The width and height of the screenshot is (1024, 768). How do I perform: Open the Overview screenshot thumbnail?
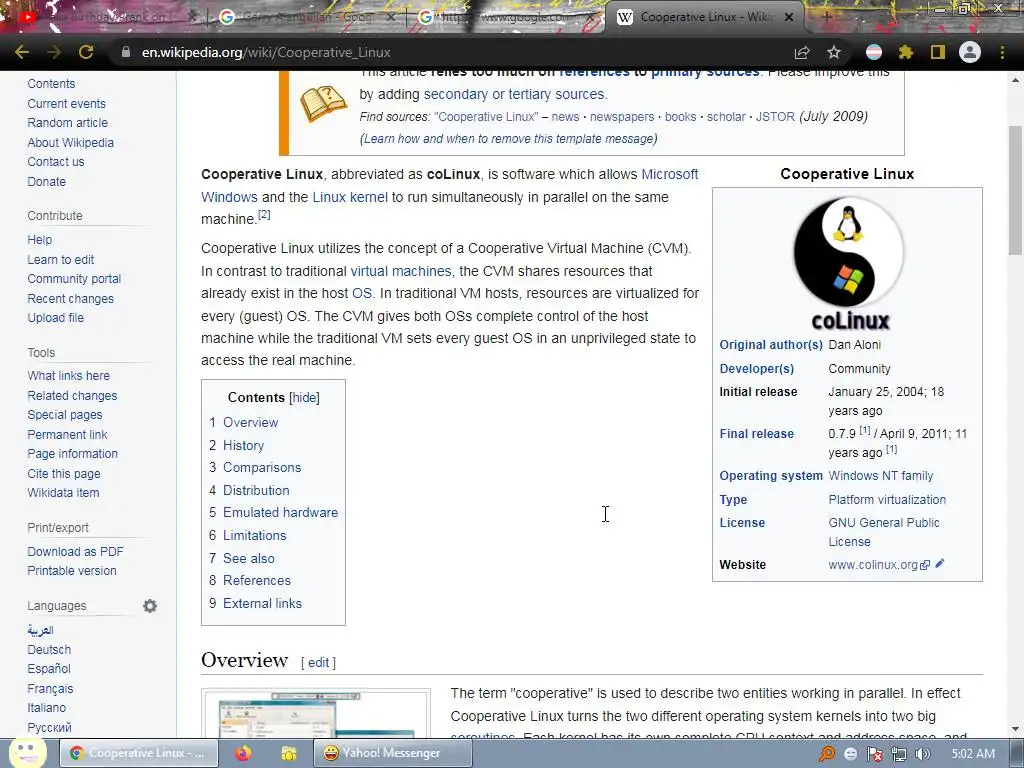[316, 714]
